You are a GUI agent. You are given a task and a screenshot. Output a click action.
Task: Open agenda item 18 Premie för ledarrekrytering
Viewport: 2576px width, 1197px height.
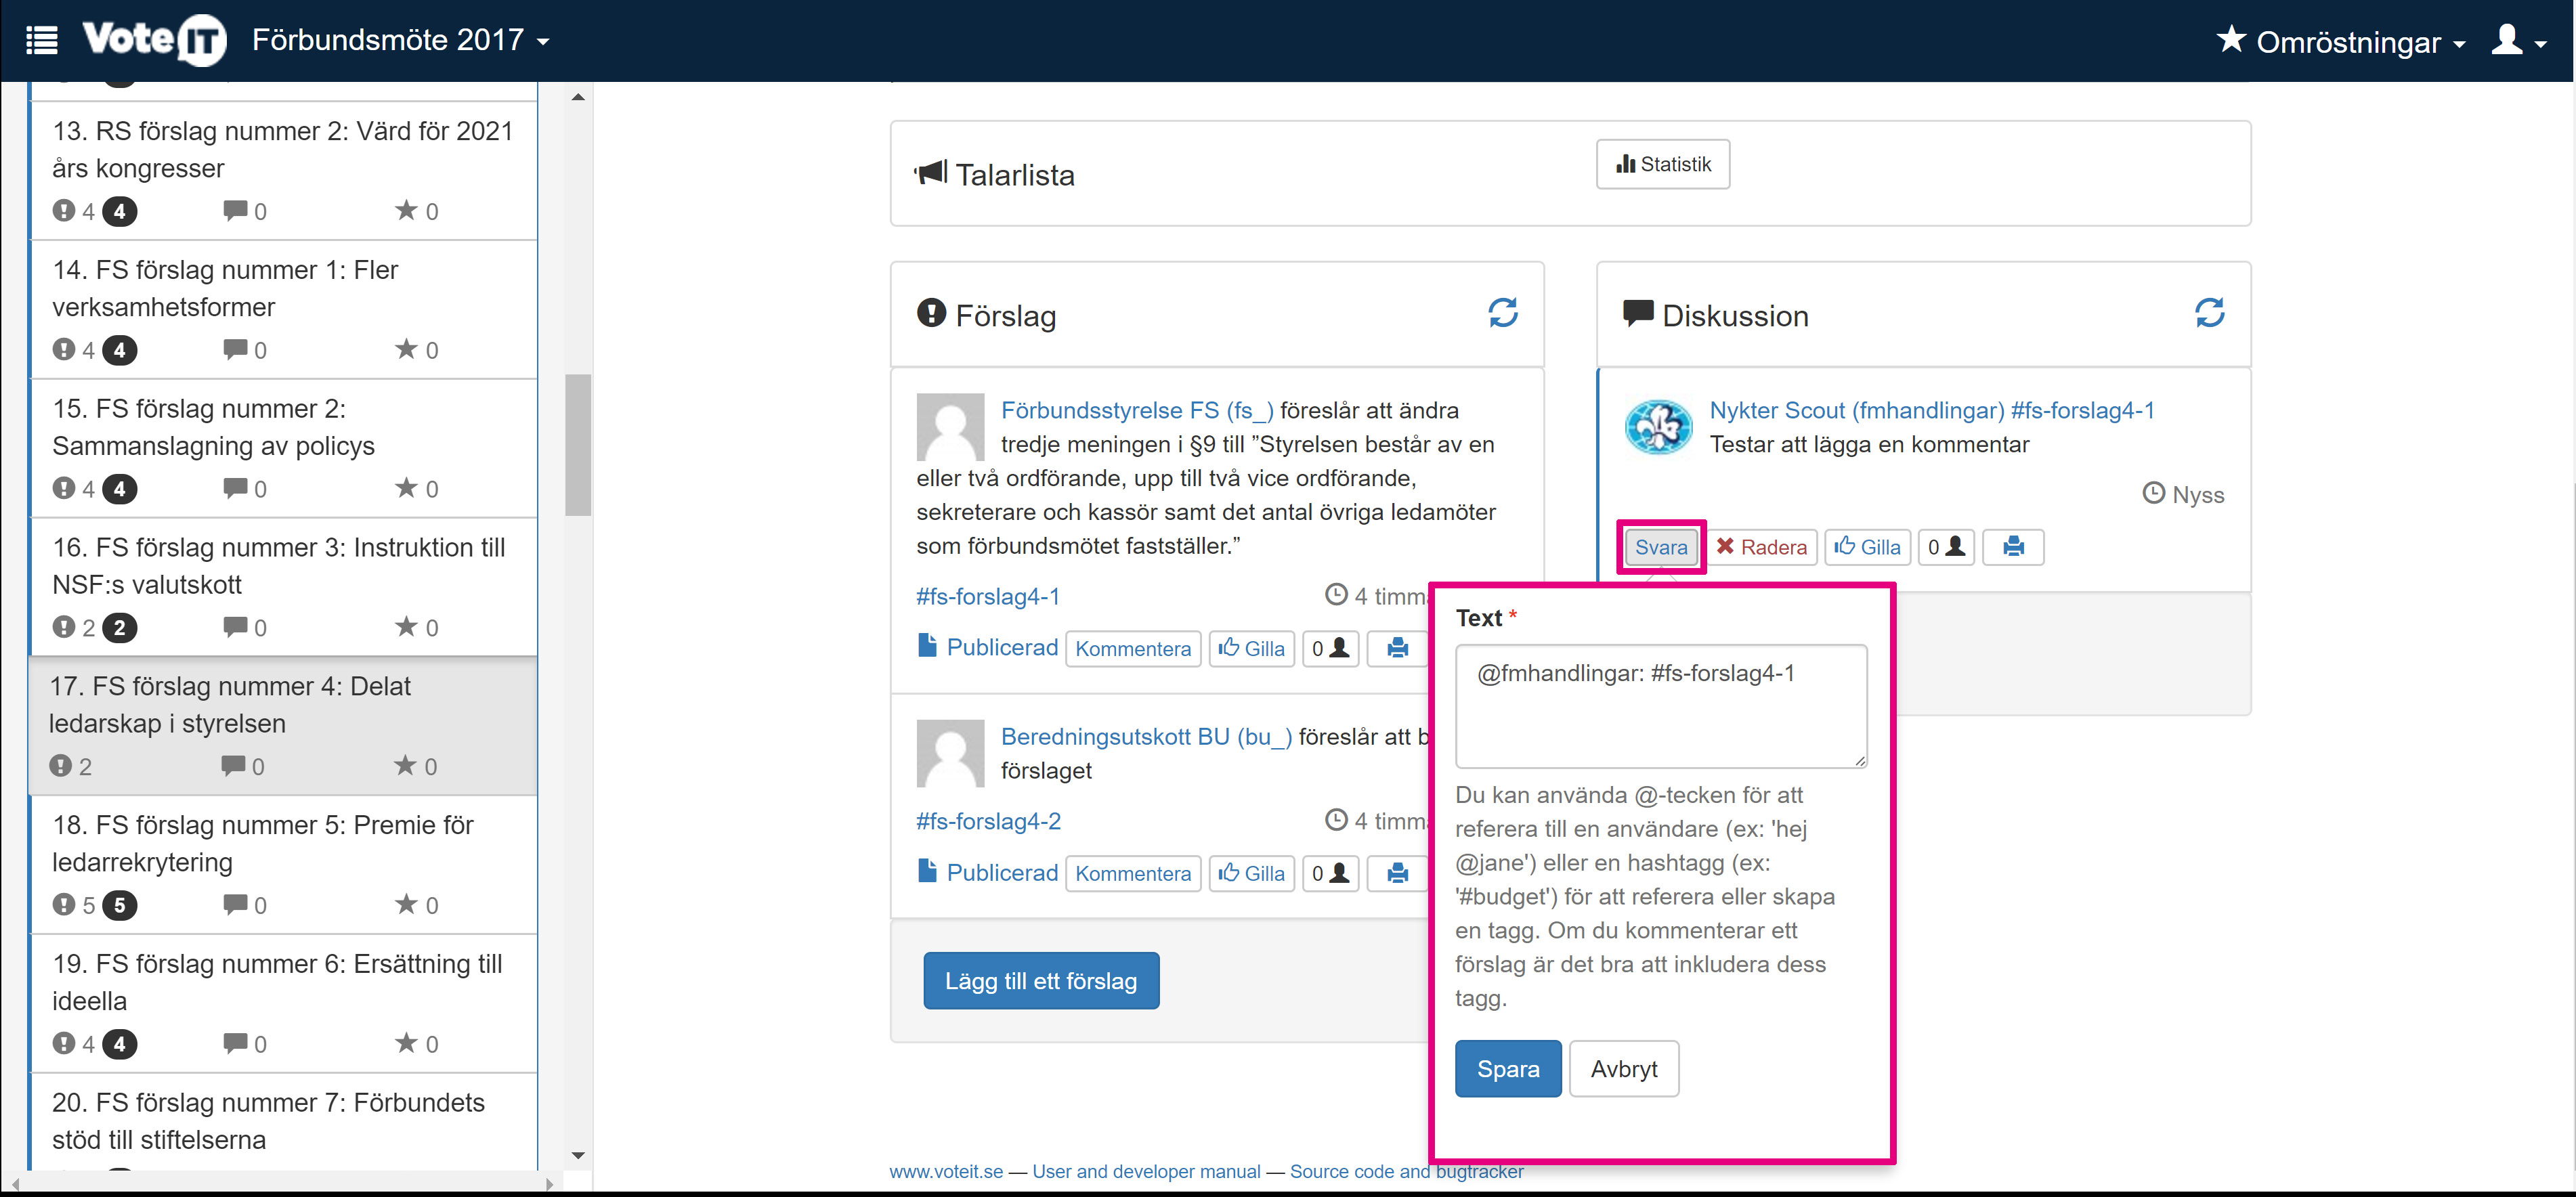[x=284, y=865]
